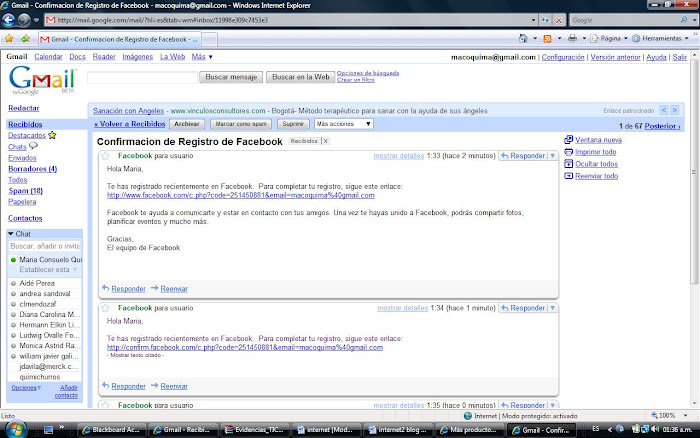Image resolution: width=700 pixels, height=438 pixels.
Task: Open the Más acciones dropdown
Action: point(344,124)
